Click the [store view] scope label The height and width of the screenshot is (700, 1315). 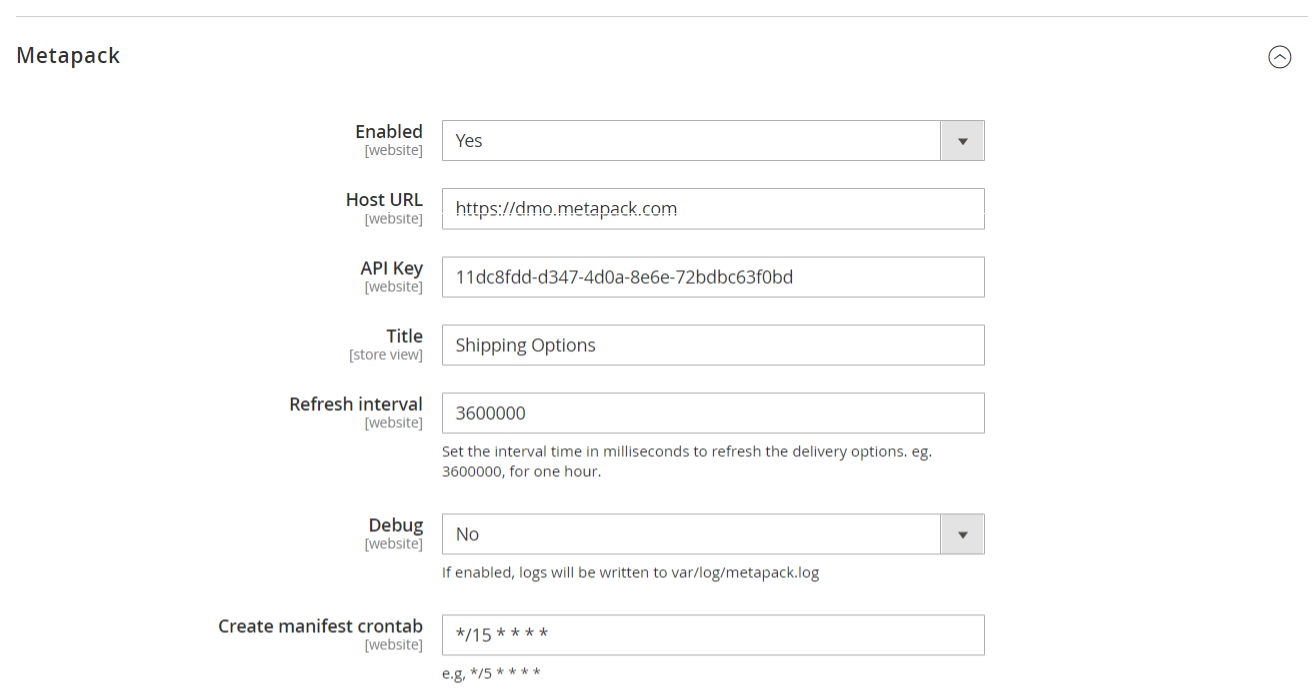(386, 355)
